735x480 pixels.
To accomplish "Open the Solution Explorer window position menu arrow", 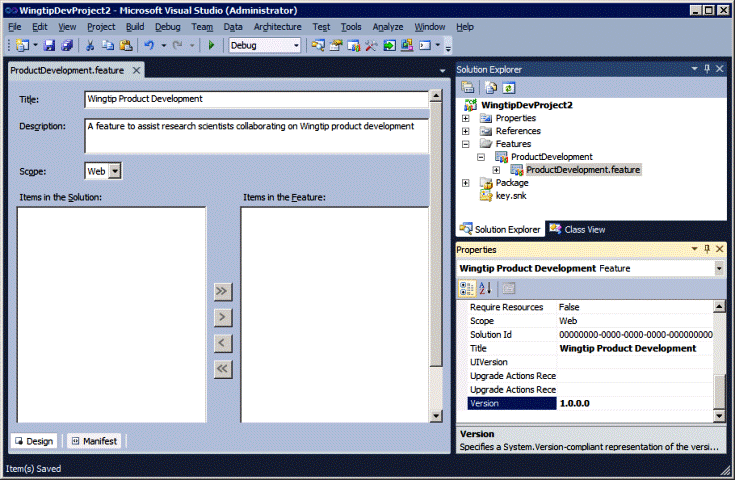I will click(694, 69).
